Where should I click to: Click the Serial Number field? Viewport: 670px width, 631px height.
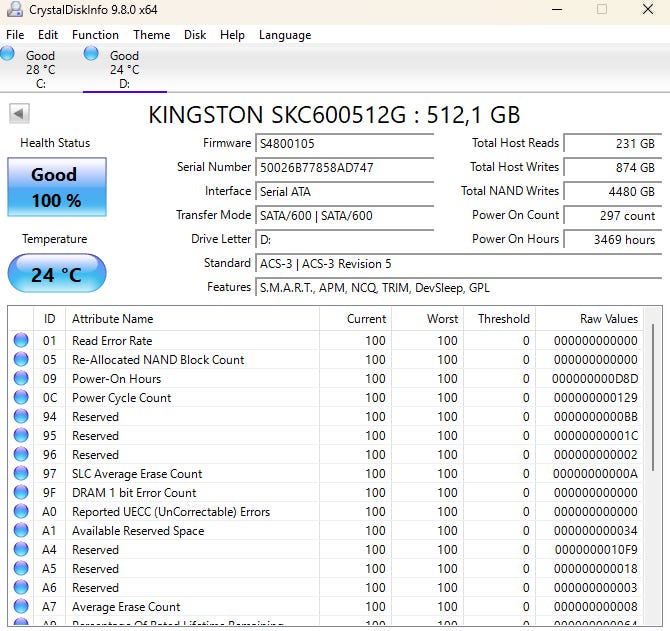click(x=345, y=168)
